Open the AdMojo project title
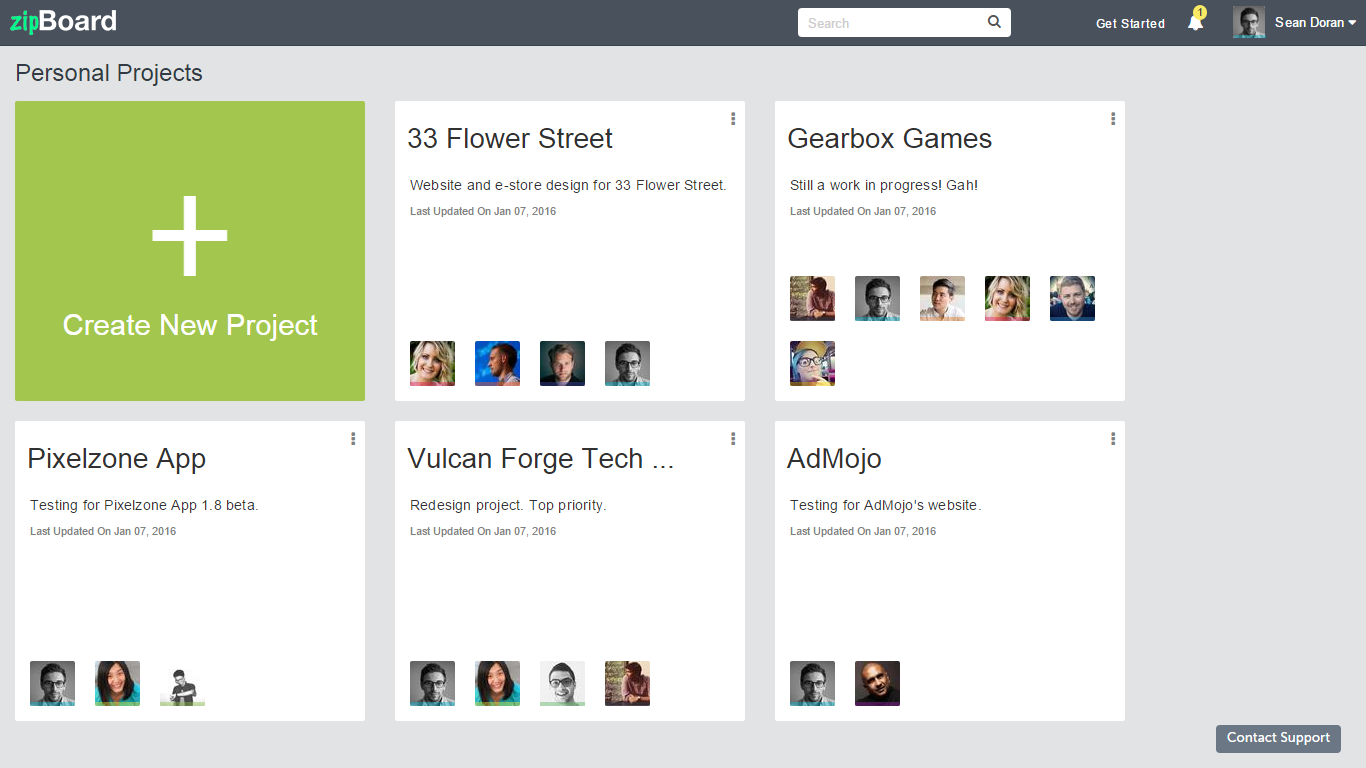Viewport: 1366px width, 768px height. (835, 458)
